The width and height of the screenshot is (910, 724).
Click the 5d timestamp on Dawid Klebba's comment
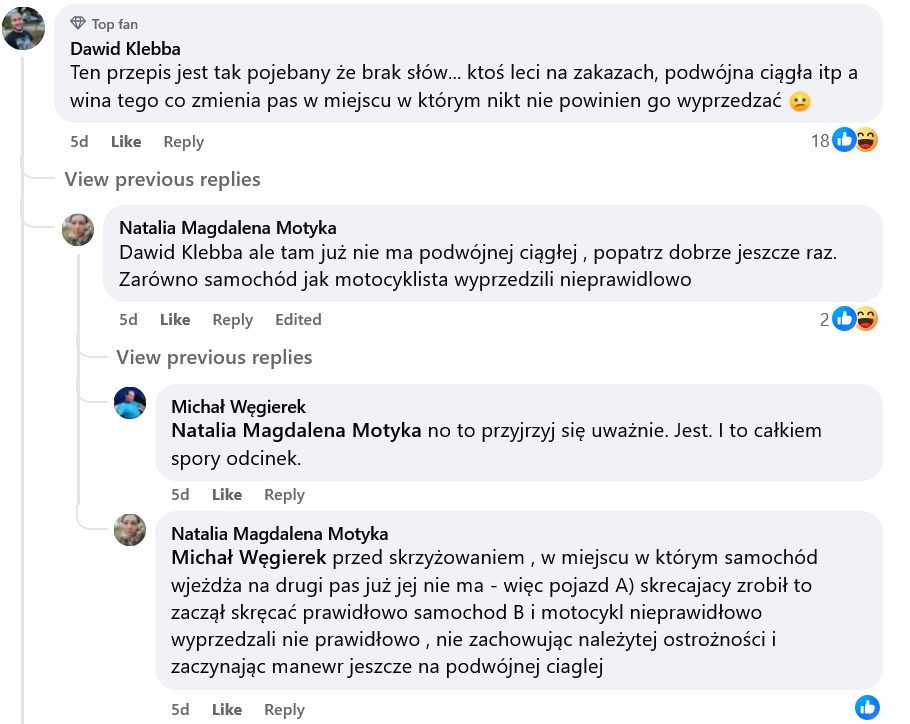80,142
